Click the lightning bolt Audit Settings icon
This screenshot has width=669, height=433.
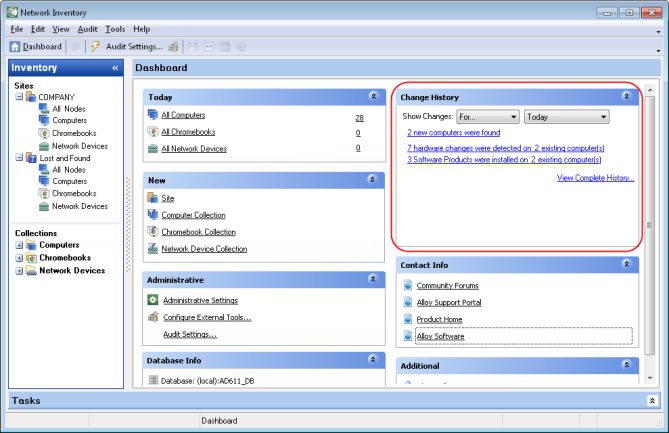coord(95,46)
